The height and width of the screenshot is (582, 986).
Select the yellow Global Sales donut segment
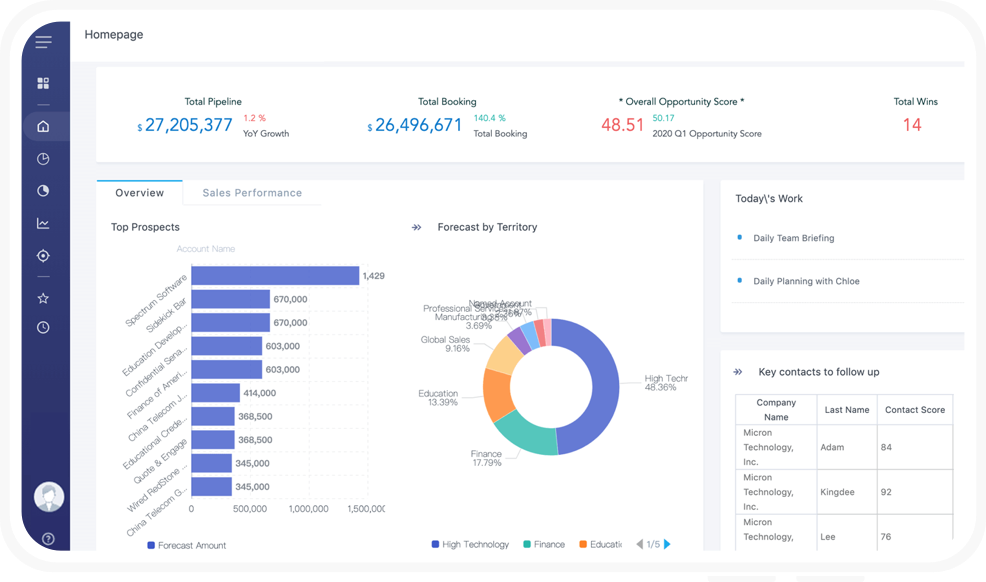point(504,356)
